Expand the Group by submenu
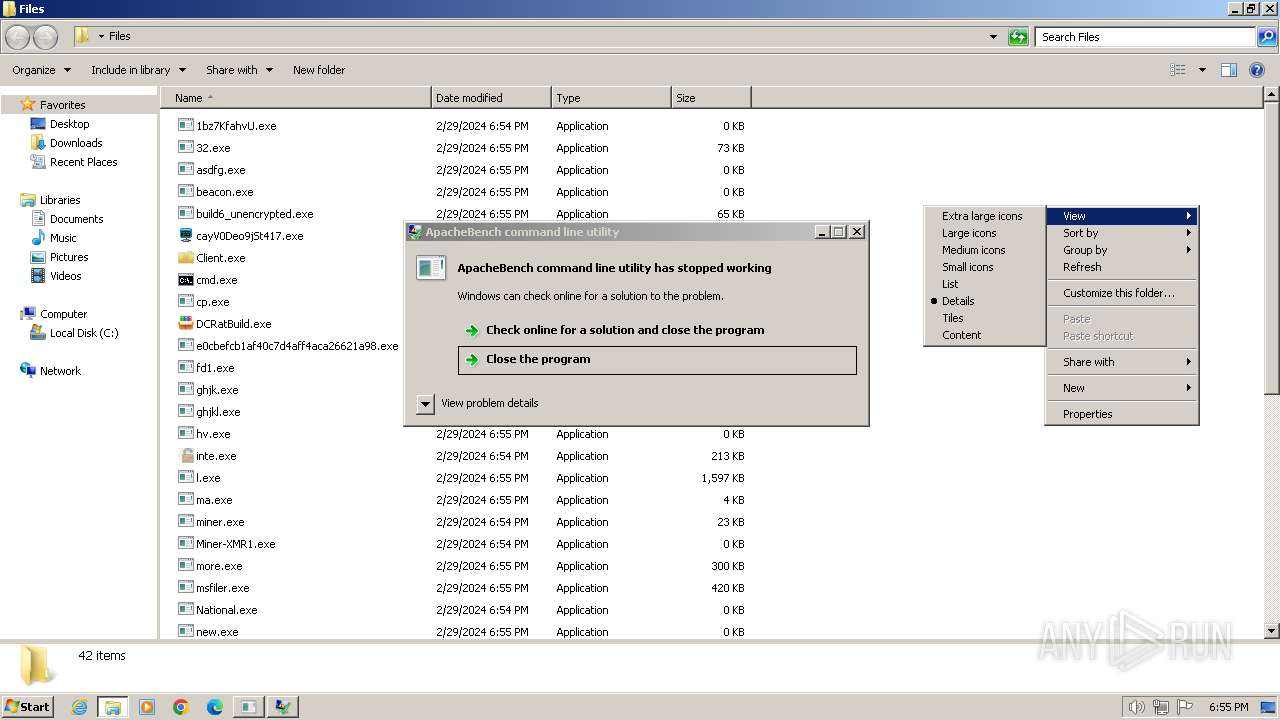 (1122, 250)
